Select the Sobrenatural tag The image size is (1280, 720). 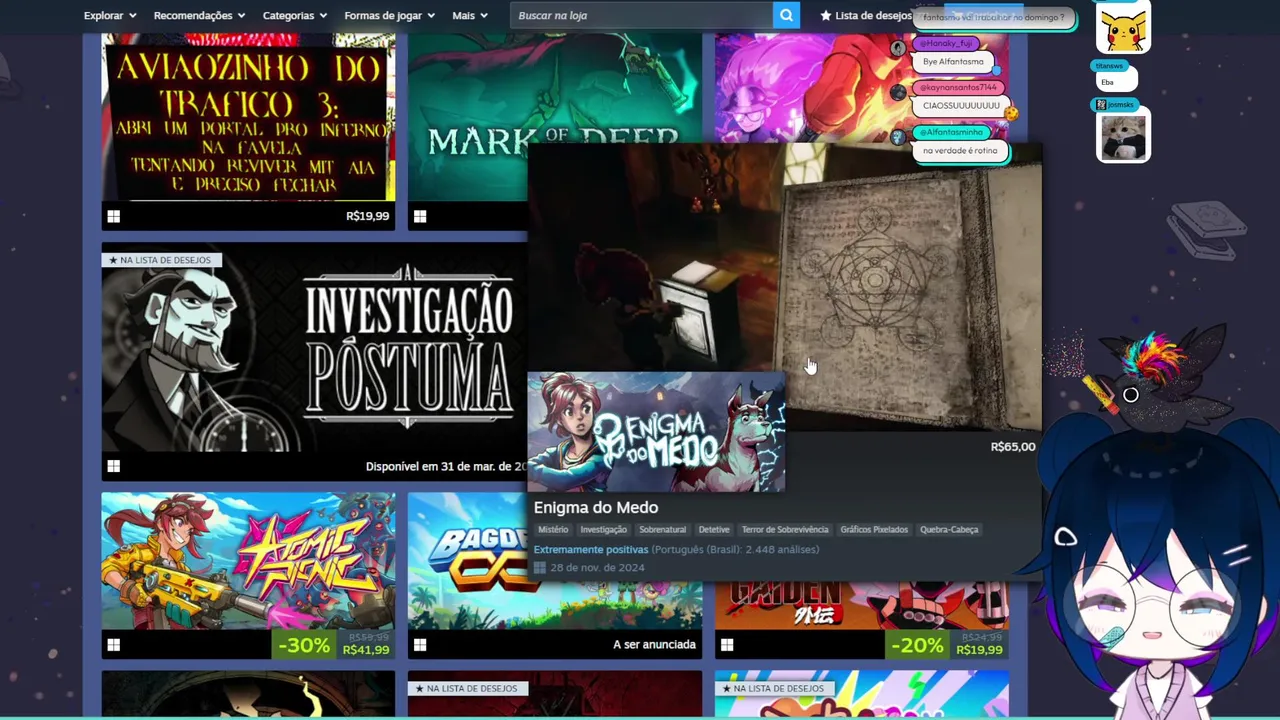[x=663, y=530]
